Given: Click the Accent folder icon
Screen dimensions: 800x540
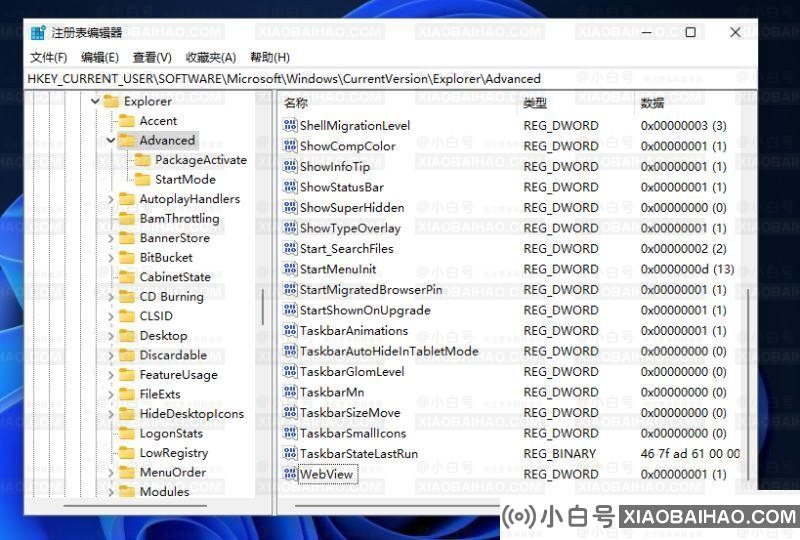Looking at the screenshot, I should coord(127,121).
